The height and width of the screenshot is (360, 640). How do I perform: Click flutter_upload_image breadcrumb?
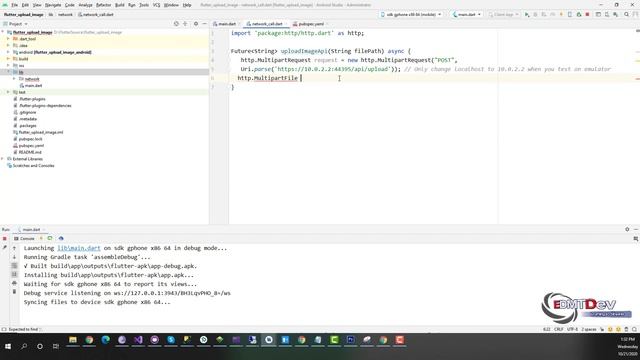tap(24, 14)
